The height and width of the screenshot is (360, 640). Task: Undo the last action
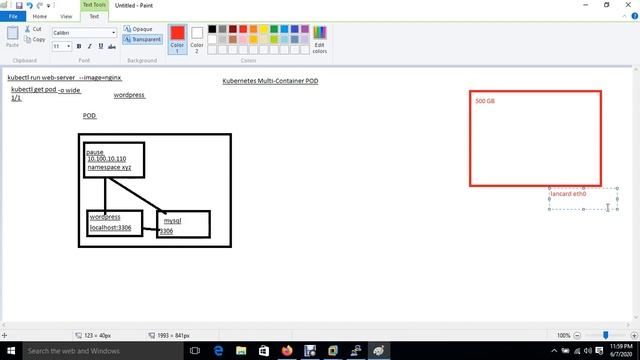click(29, 5)
